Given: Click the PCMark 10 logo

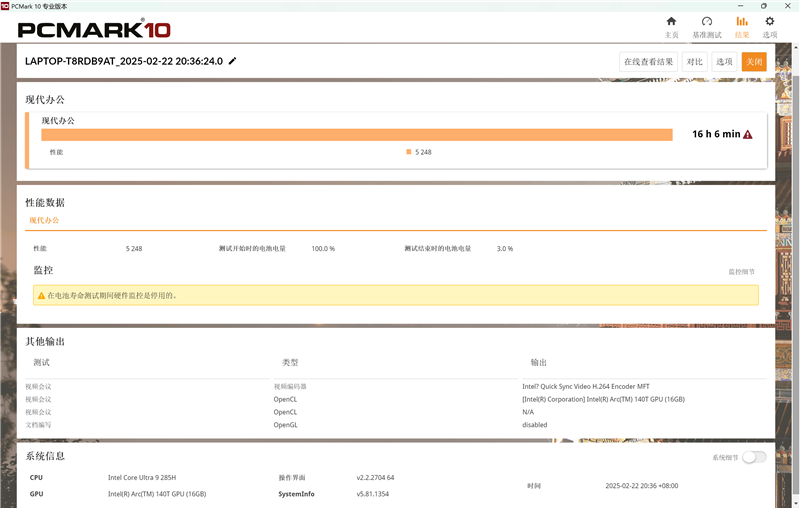Looking at the screenshot, I should point(94,29).
